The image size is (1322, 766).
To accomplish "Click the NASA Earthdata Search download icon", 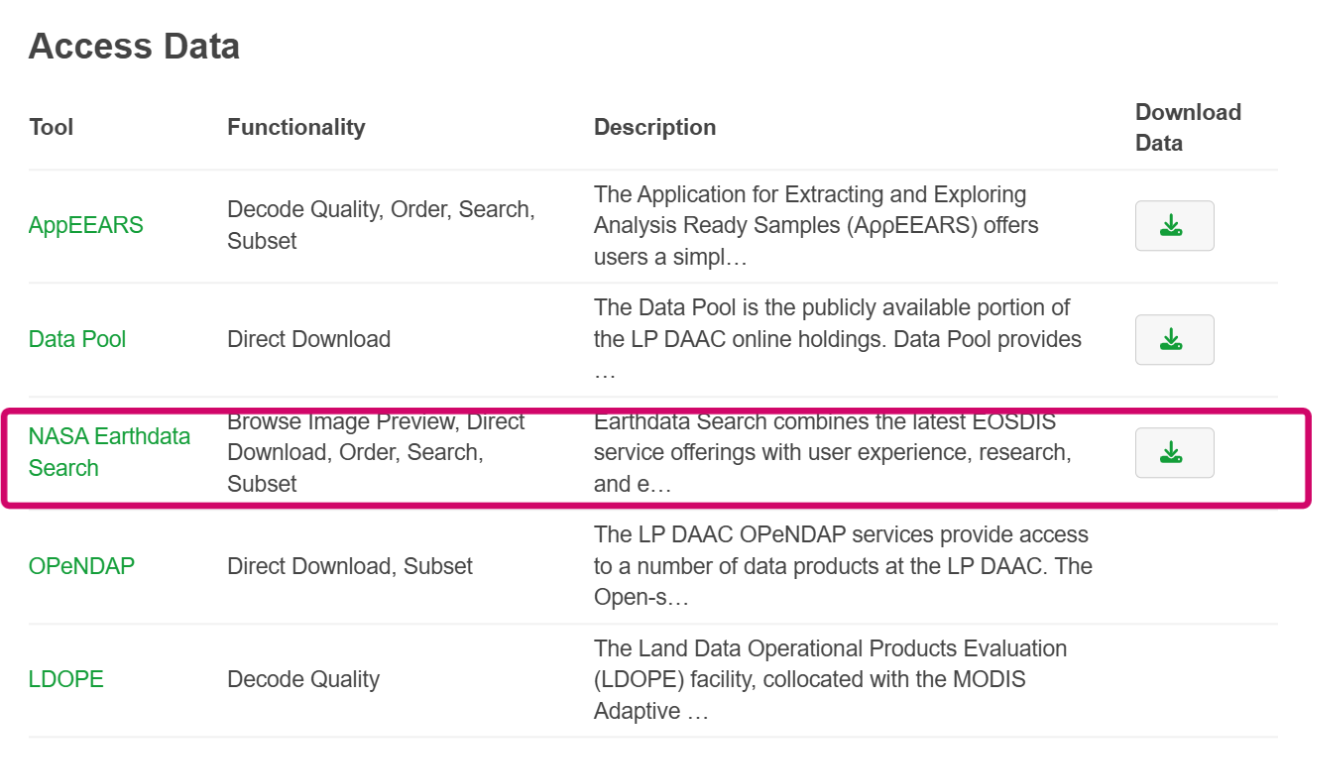I will click(1174, 452).
